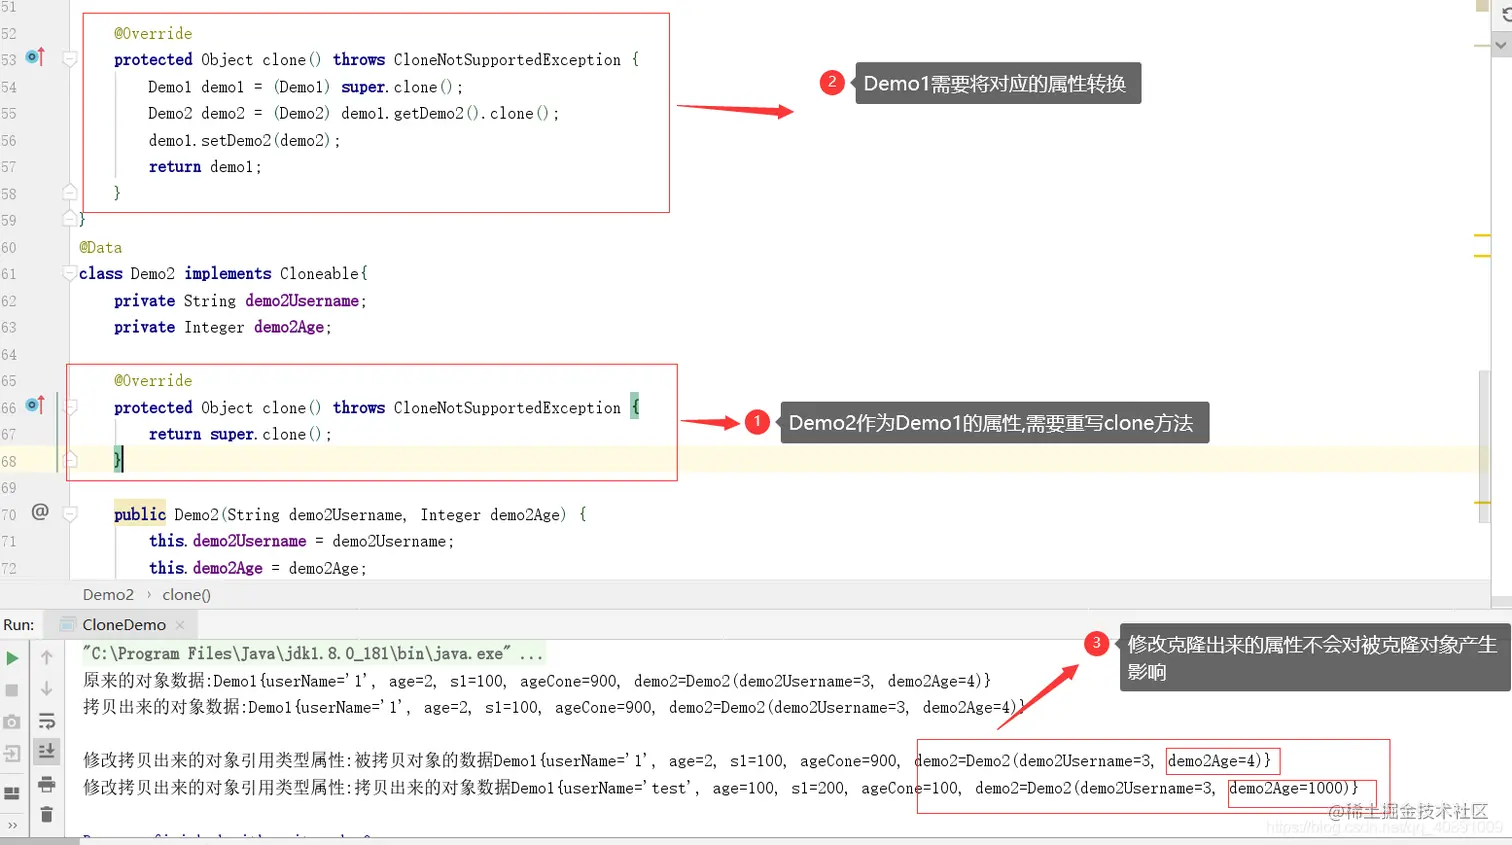Clear console with the trash icon
1512x845 pixels.
[x=47, y=815]
